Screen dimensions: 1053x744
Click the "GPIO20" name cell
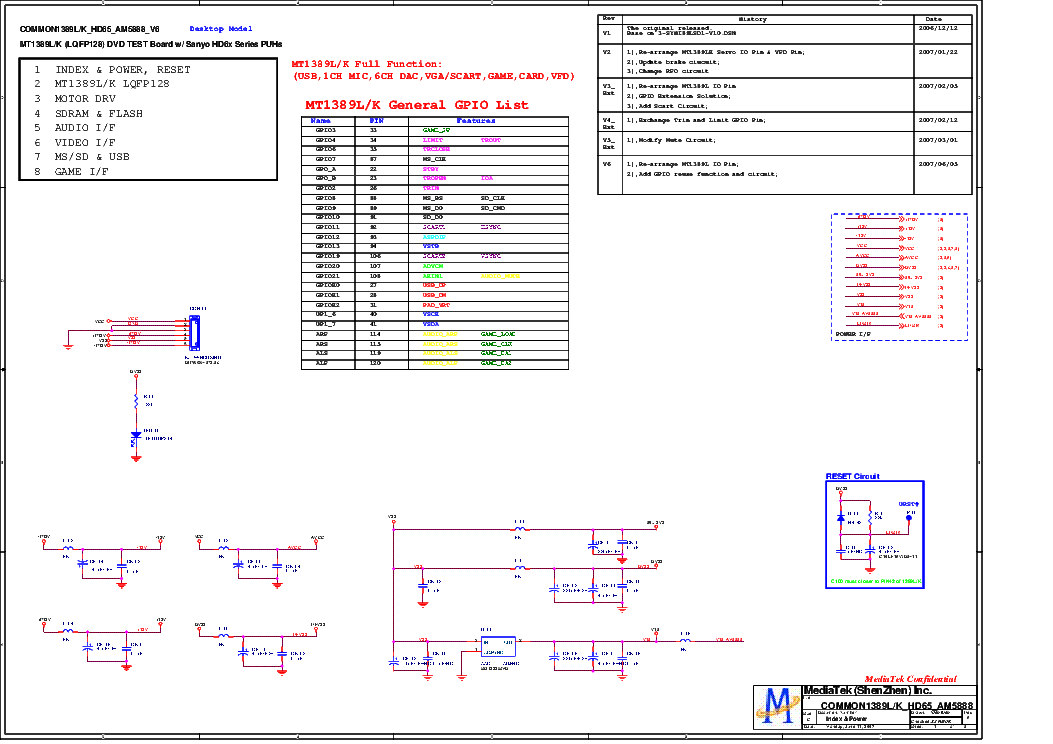328,266
